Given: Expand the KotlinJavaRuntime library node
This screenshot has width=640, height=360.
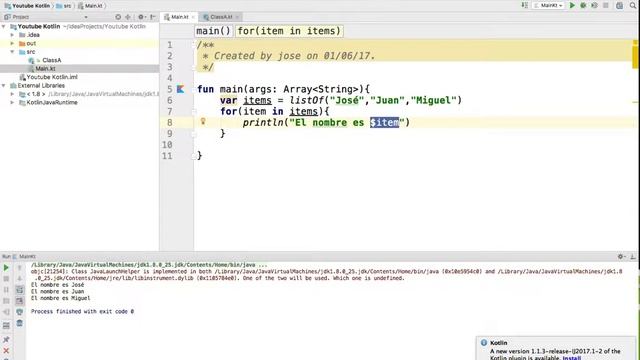Looking at the screenshot, I should click(12, 102).
